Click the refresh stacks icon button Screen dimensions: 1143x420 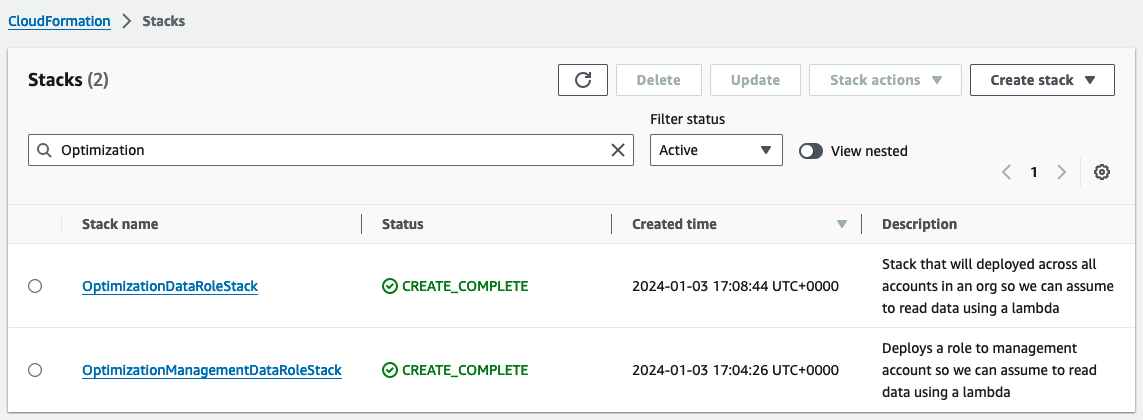pyautogui.click(x=582, y=80)
